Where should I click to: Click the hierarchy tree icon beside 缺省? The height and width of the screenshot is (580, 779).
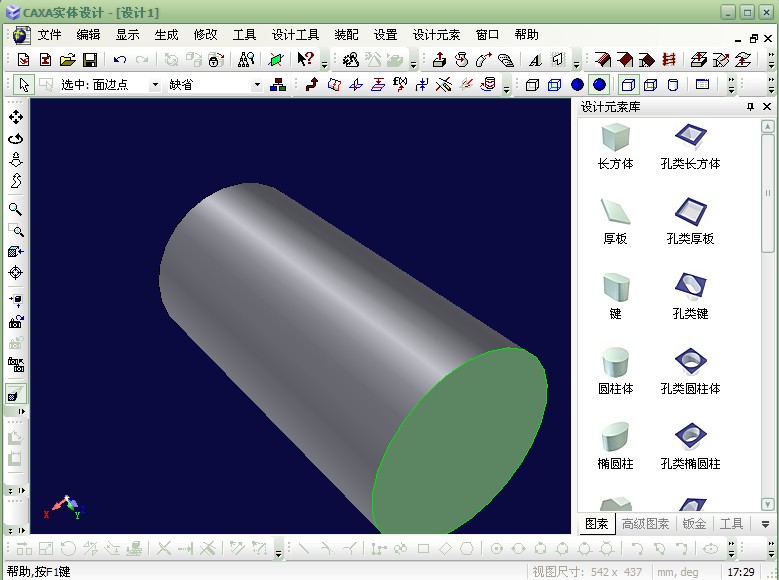point(278,85)
